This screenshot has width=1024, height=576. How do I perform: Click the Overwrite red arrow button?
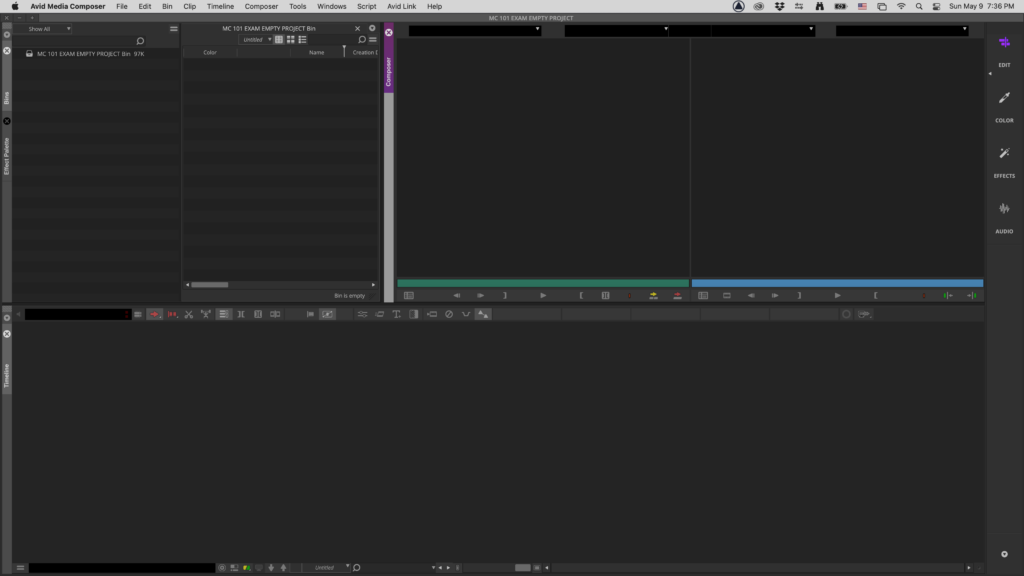pyautogui.click(x=678, y=296)
